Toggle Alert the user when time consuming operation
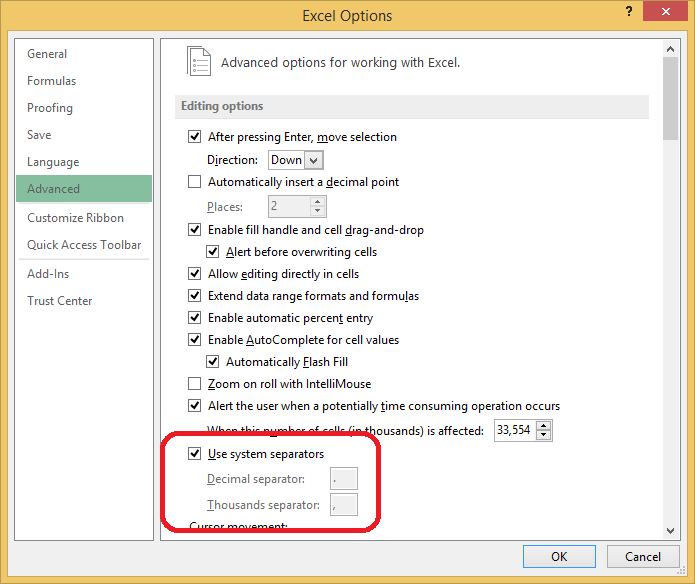 (195, 405)
